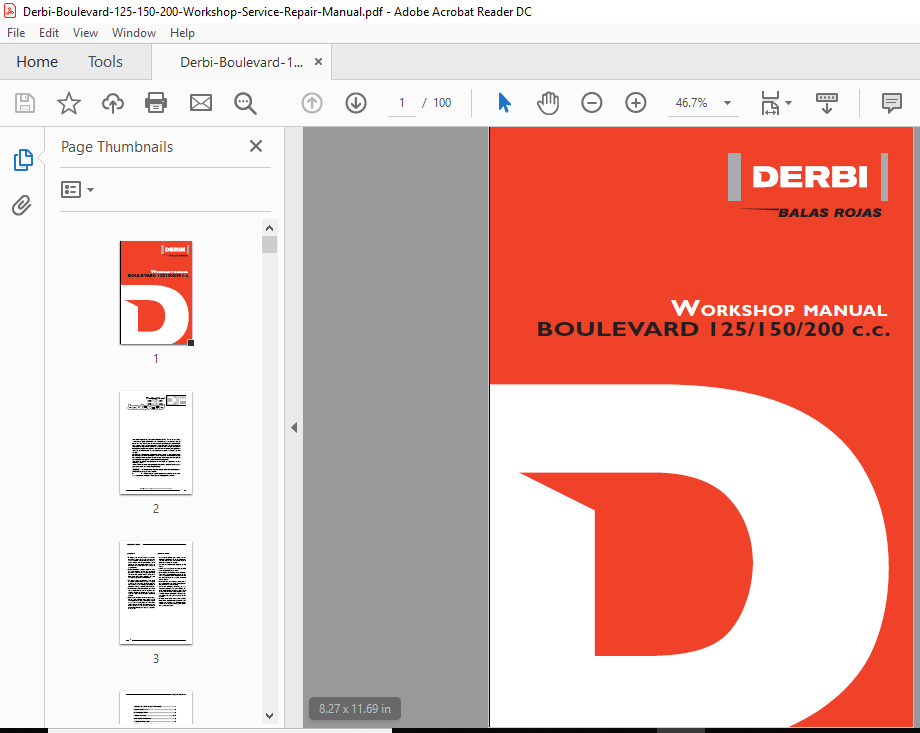Click the DERBI logo on the cover
The height and width of the screenshot is (733, 920).
809,177
